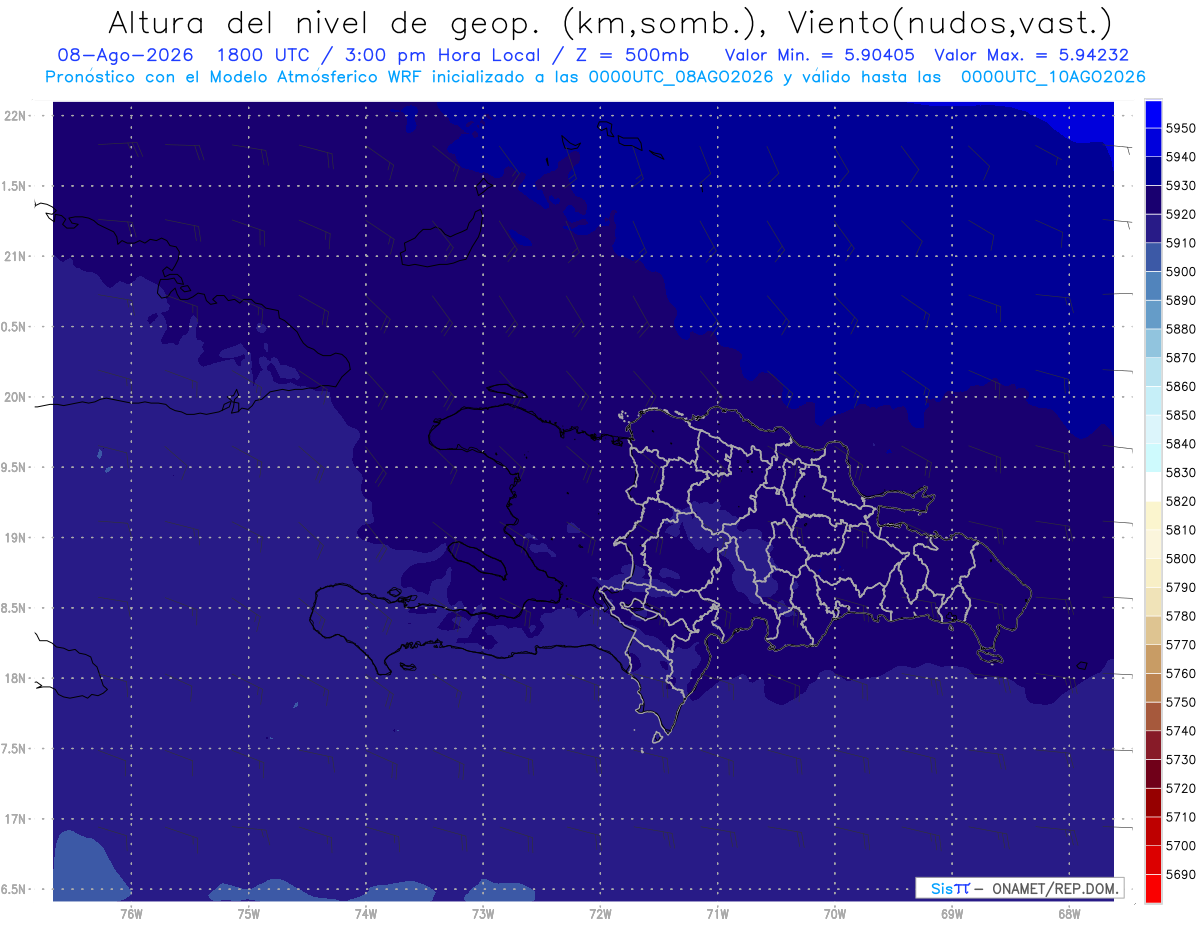The height and width of the screenshot is (927, 1200).
Task: Click the '74W' longitude label
Action: pyautogui.click(x=366, y=913)
